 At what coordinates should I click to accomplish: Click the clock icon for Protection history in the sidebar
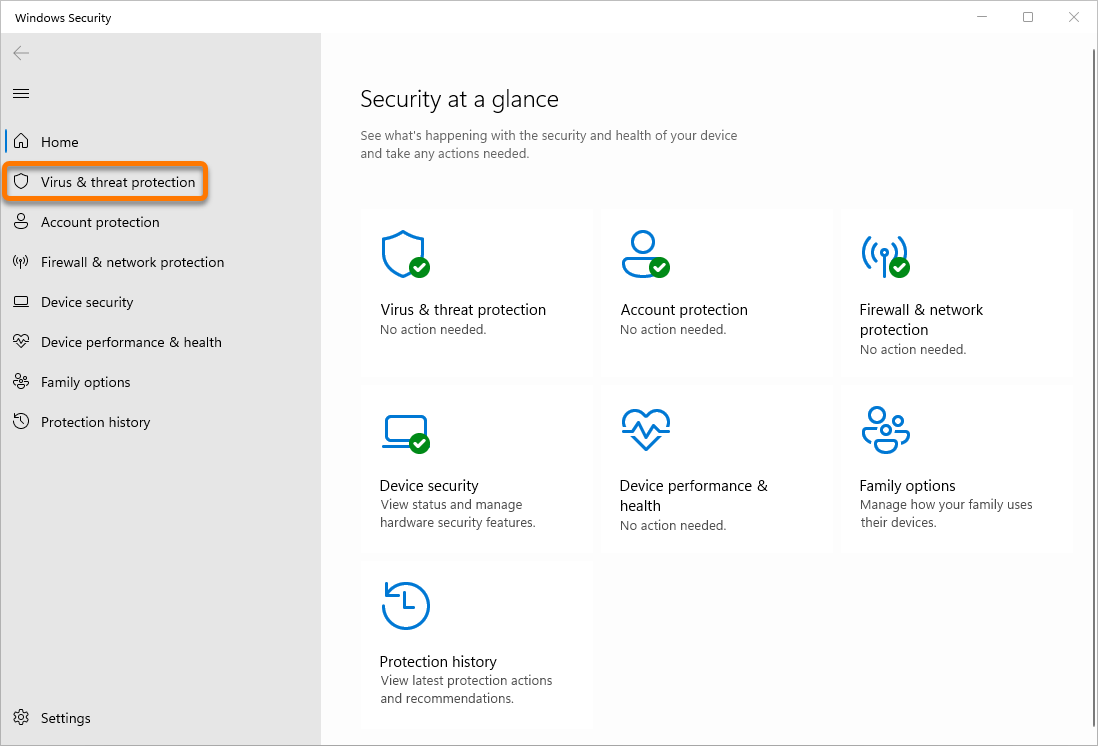(x=21, y=422)
